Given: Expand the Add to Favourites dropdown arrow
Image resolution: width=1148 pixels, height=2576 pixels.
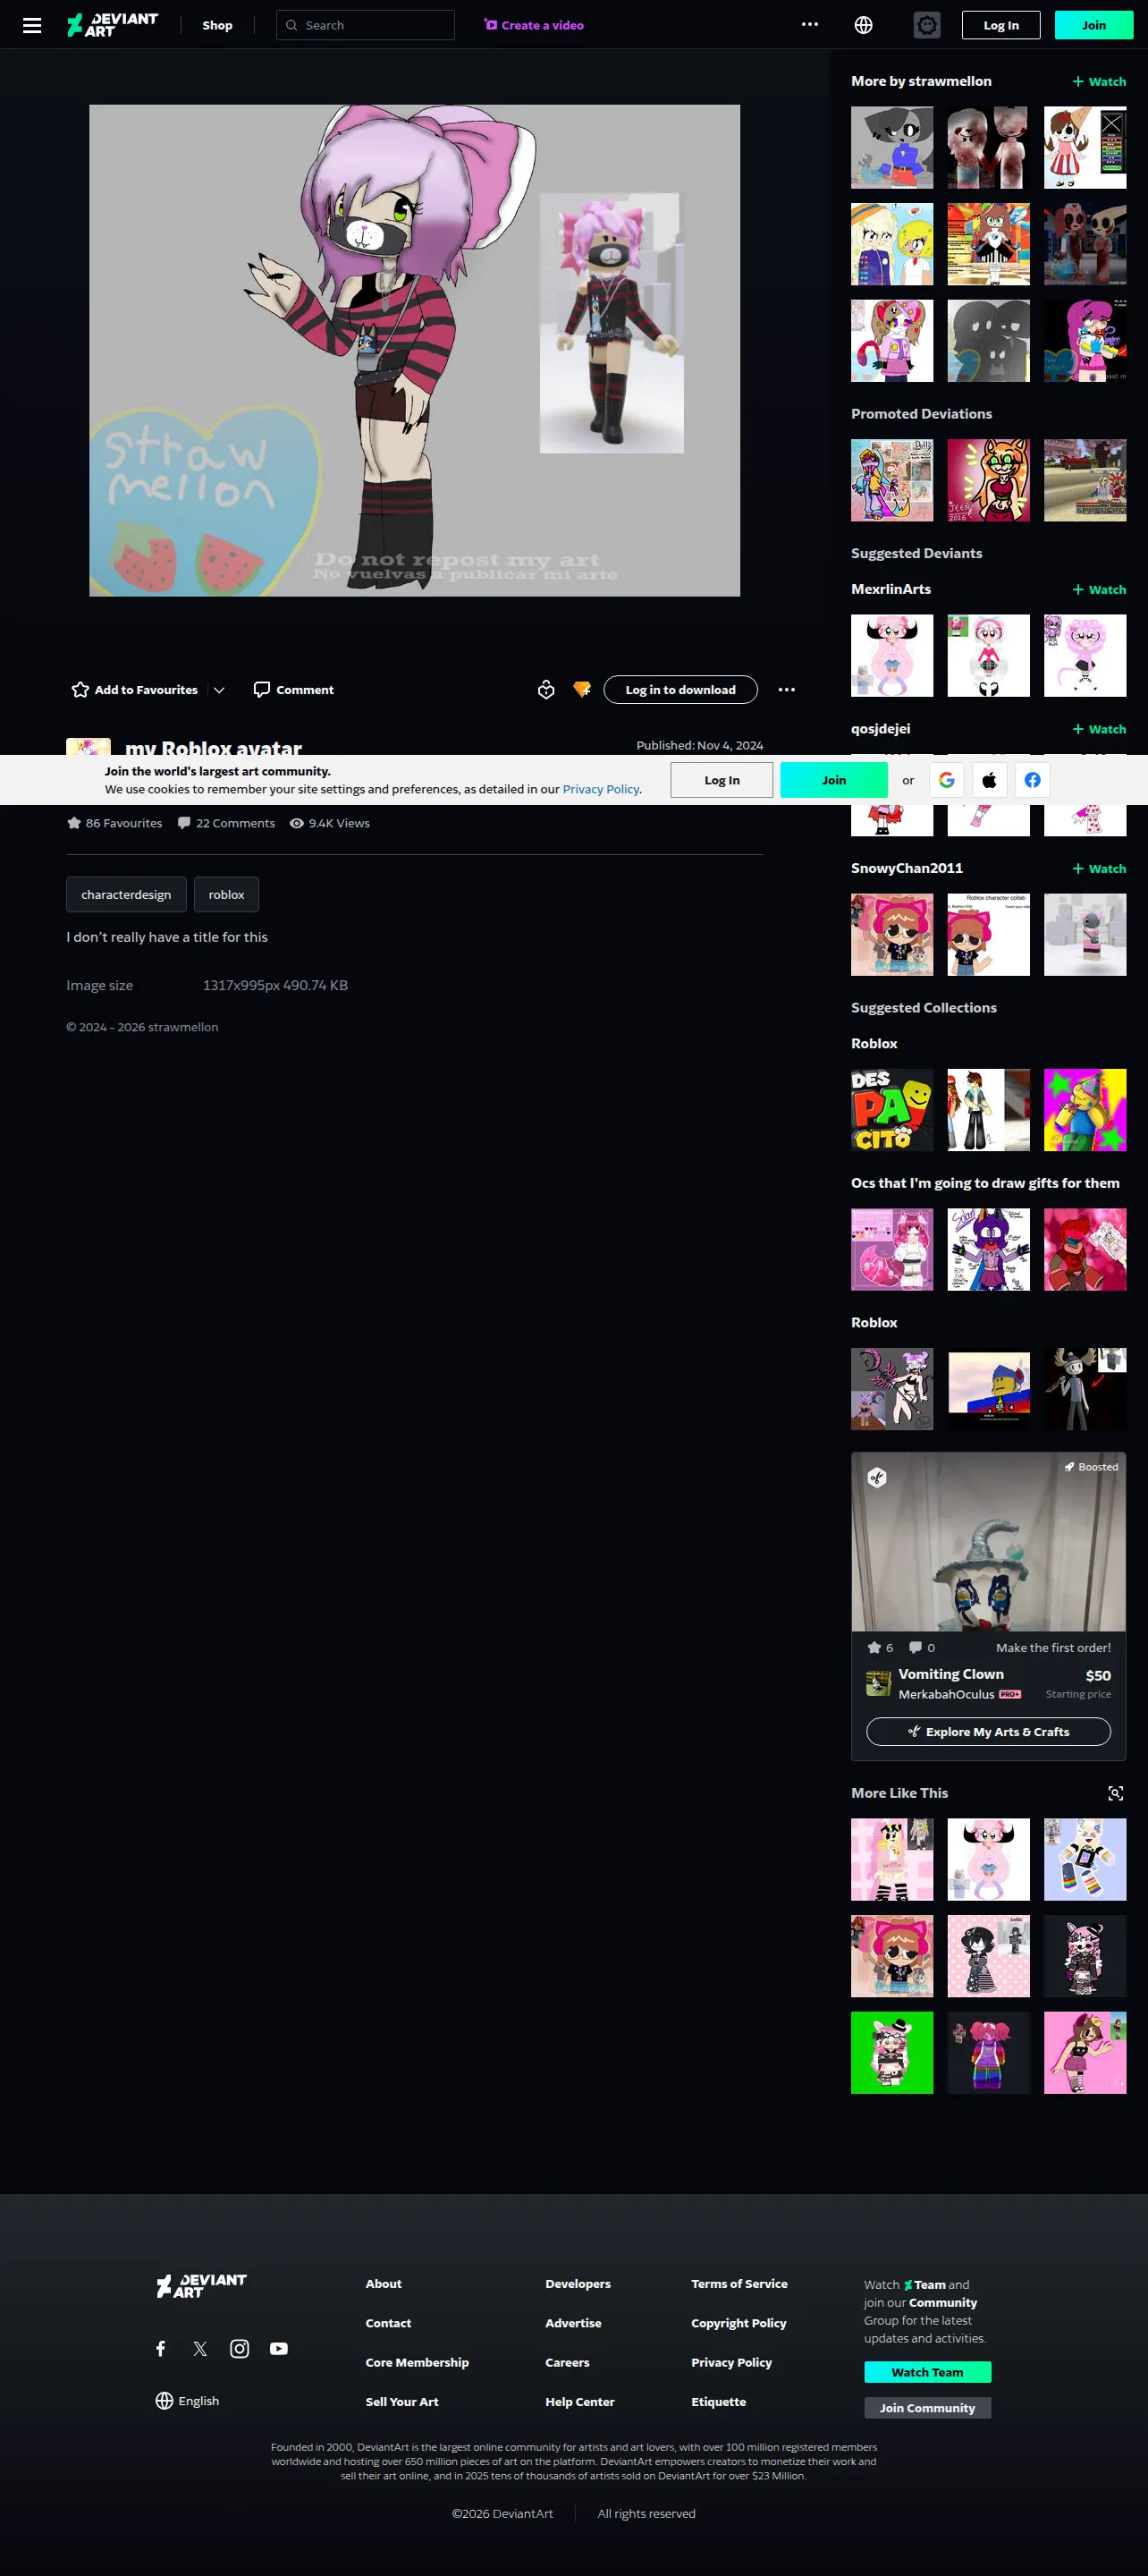Looking at the screenshot, I should pos(219,690).
